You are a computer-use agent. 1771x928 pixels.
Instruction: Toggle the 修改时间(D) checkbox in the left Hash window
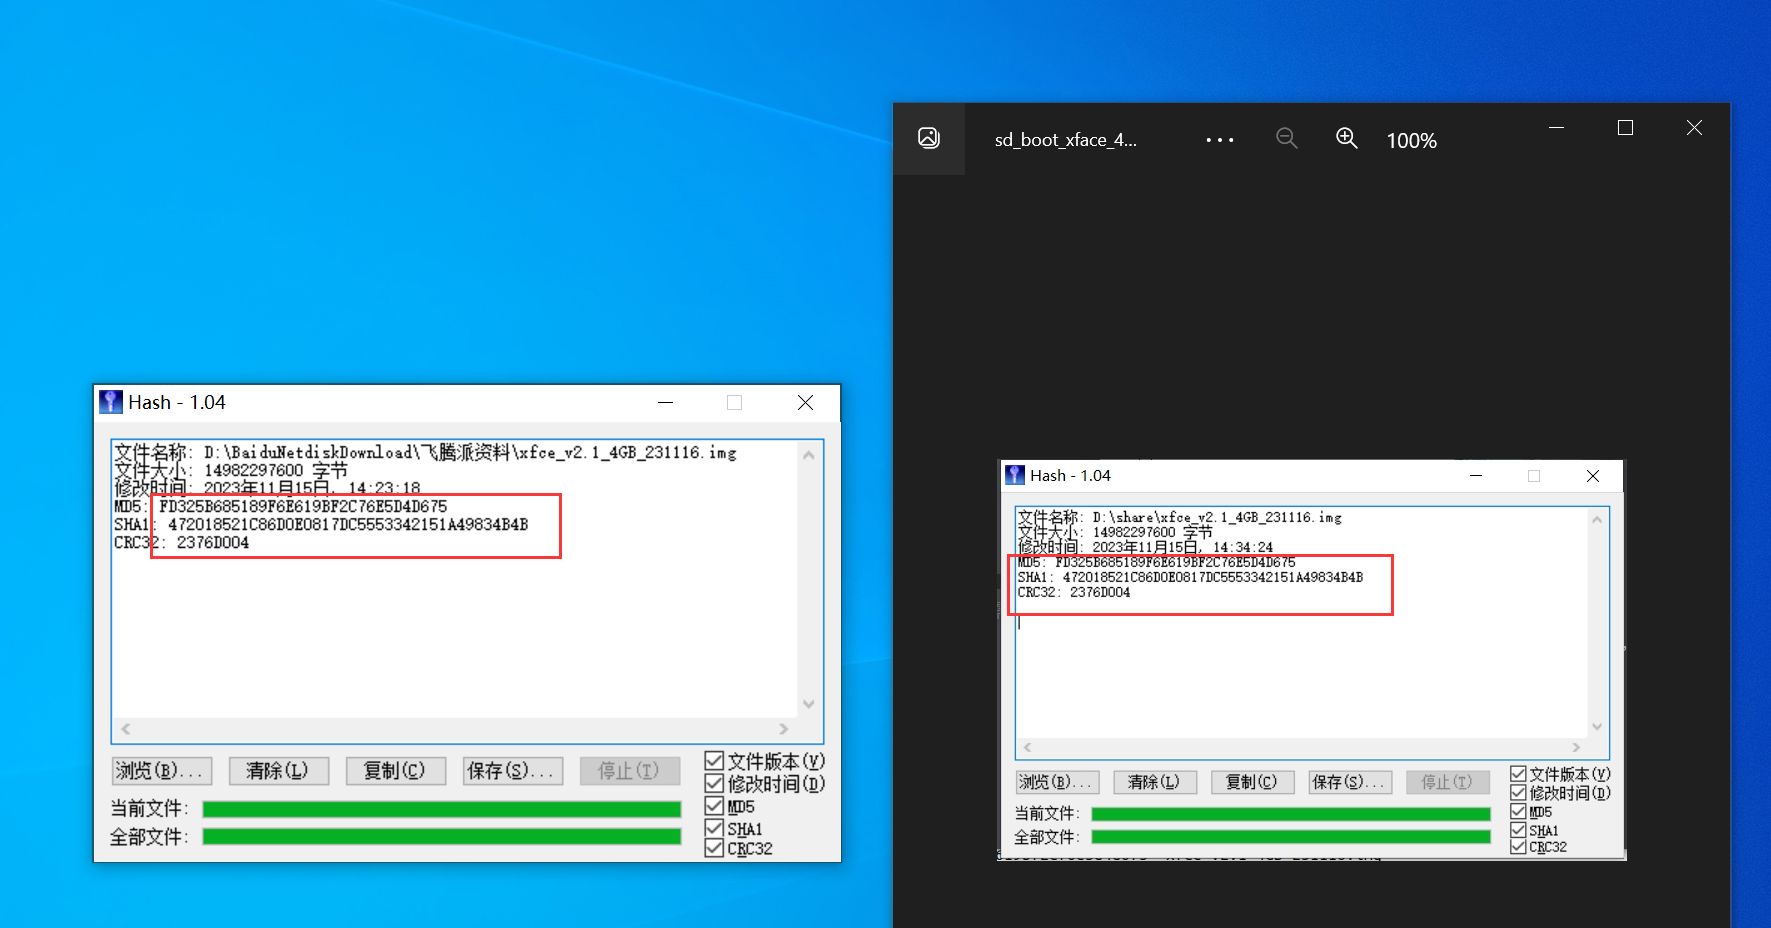pos(714,783)
